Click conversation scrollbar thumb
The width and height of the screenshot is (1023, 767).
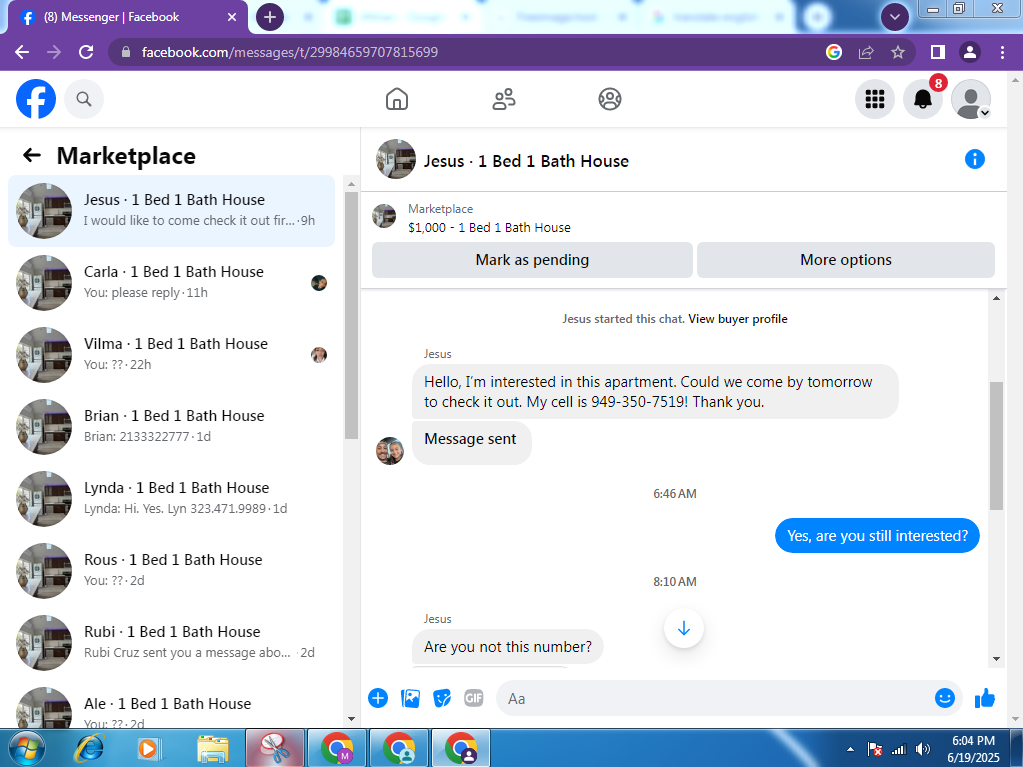996,445
